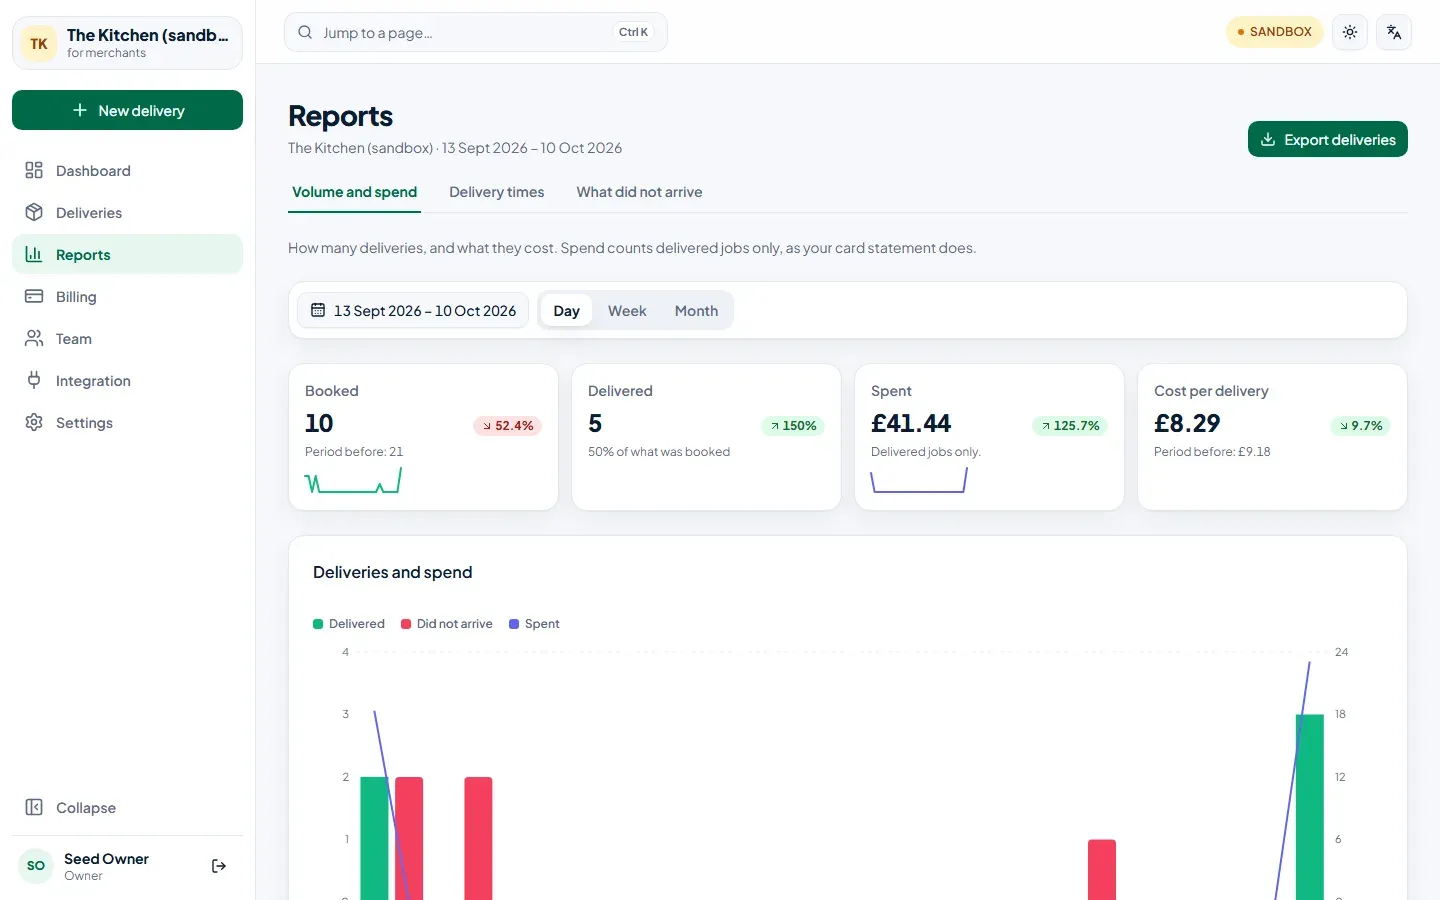Click the TK merchant avatar
Image resolution: width=1440 pixels, height=900 pixels.
pyautogui.click(x=39, y=43)
